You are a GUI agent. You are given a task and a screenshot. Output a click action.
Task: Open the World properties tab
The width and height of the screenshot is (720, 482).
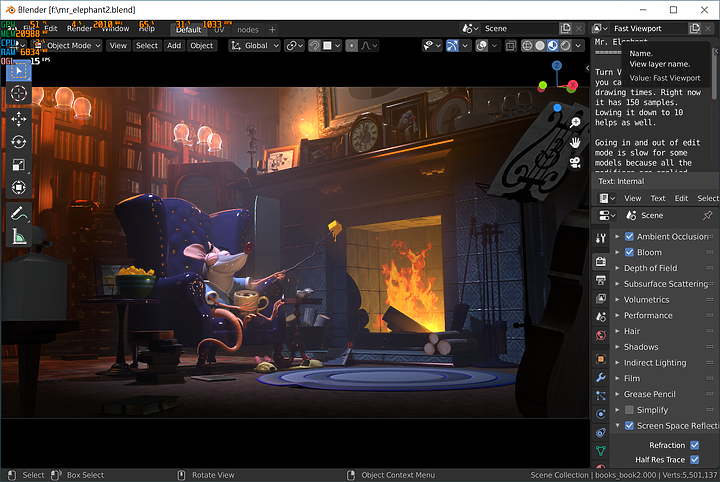coord(601,335)
